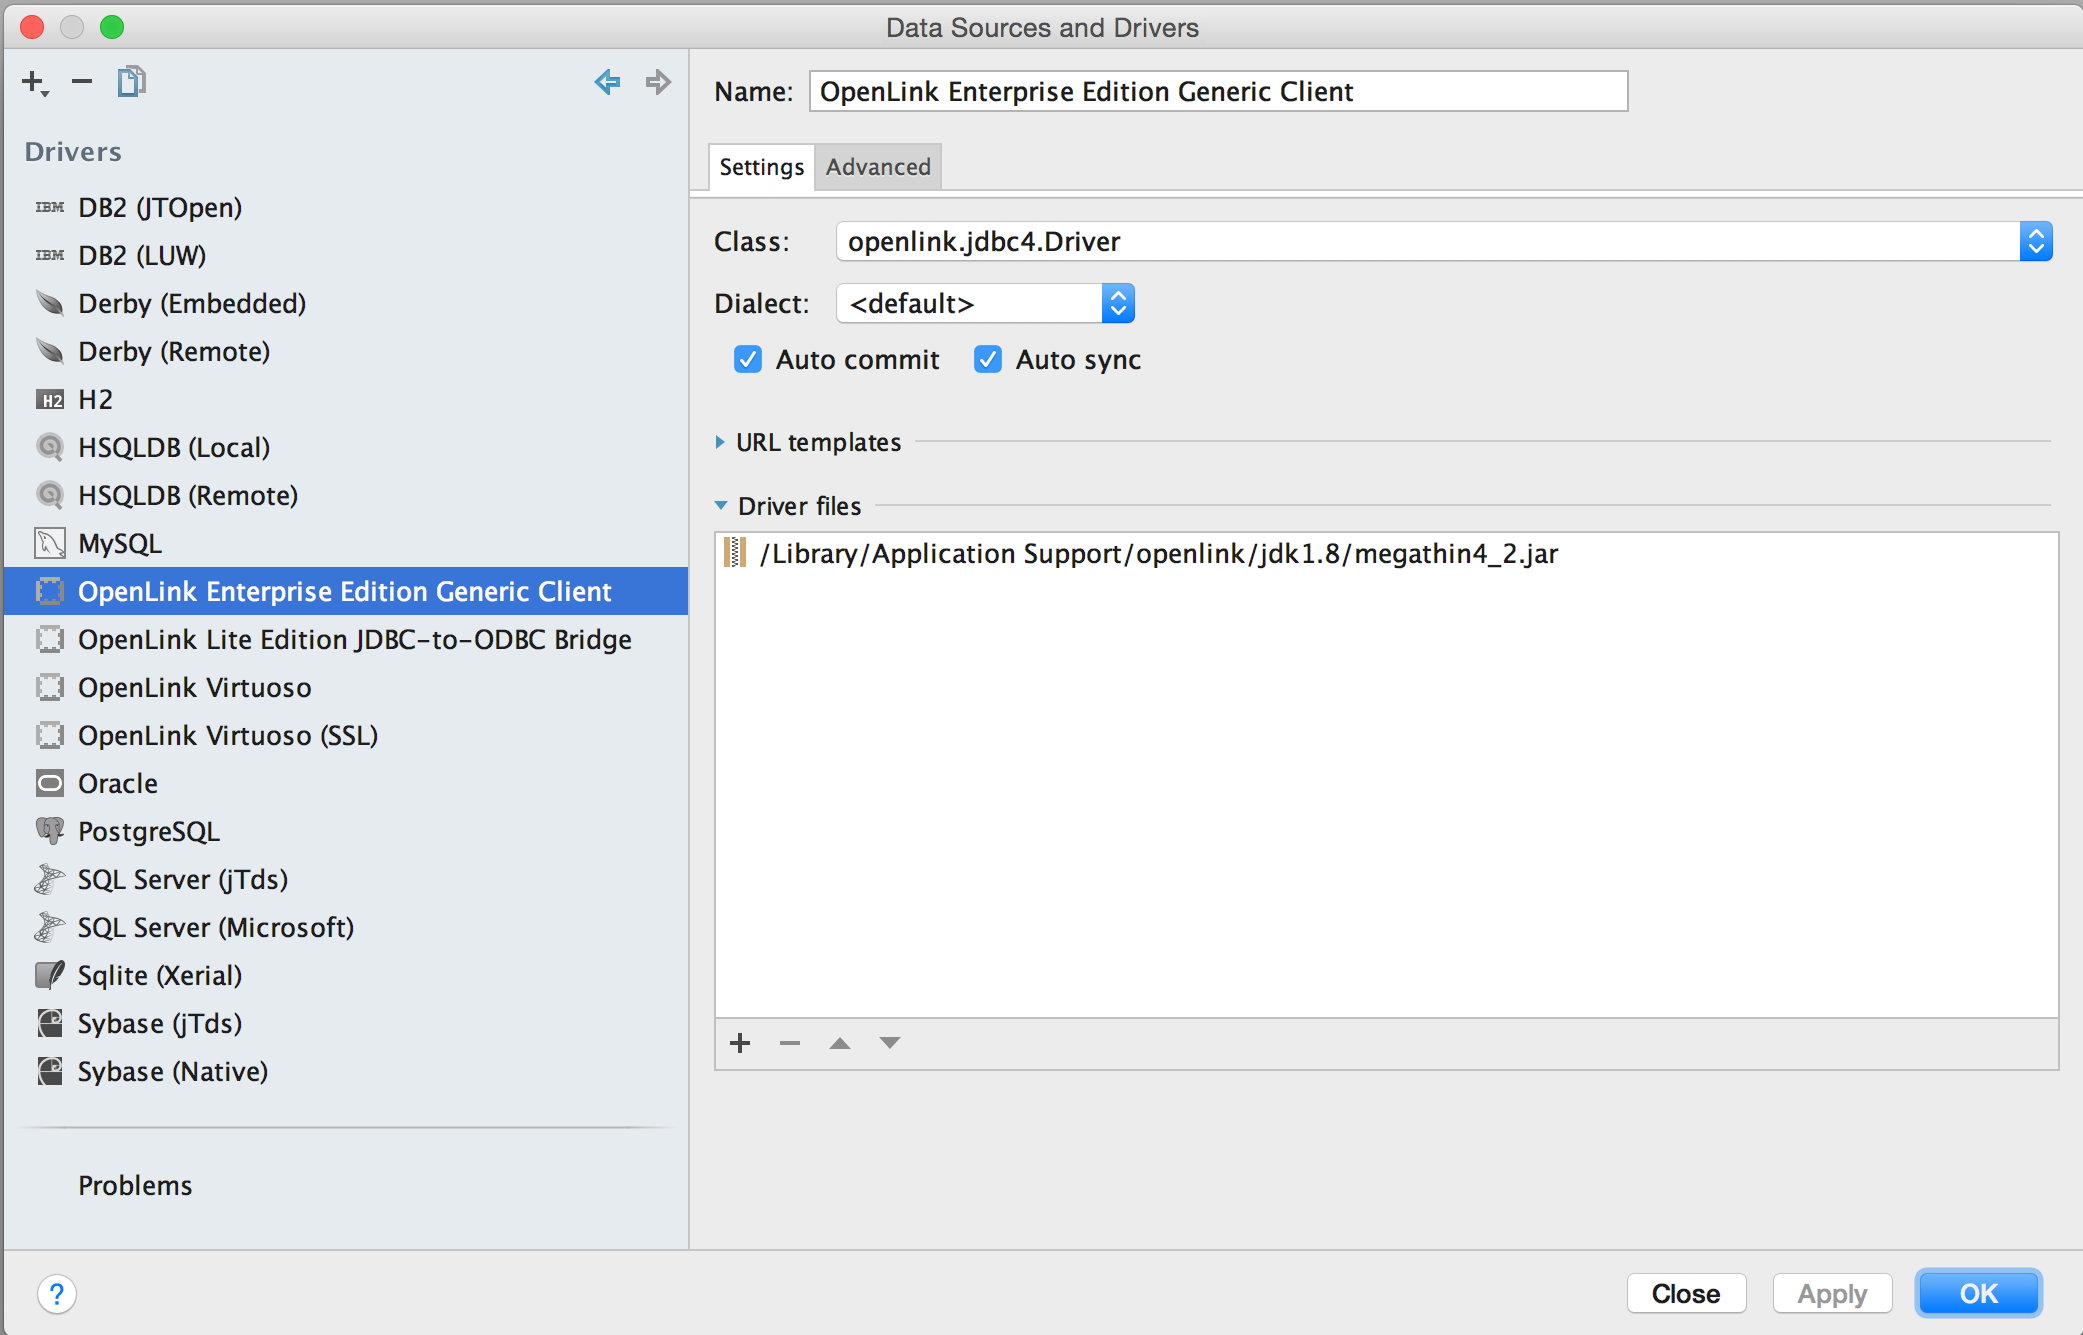Screen dimensions: 2083x1335
Task: Click the Sqlite (Xerial) icon
Action: [x=50, y=975]
